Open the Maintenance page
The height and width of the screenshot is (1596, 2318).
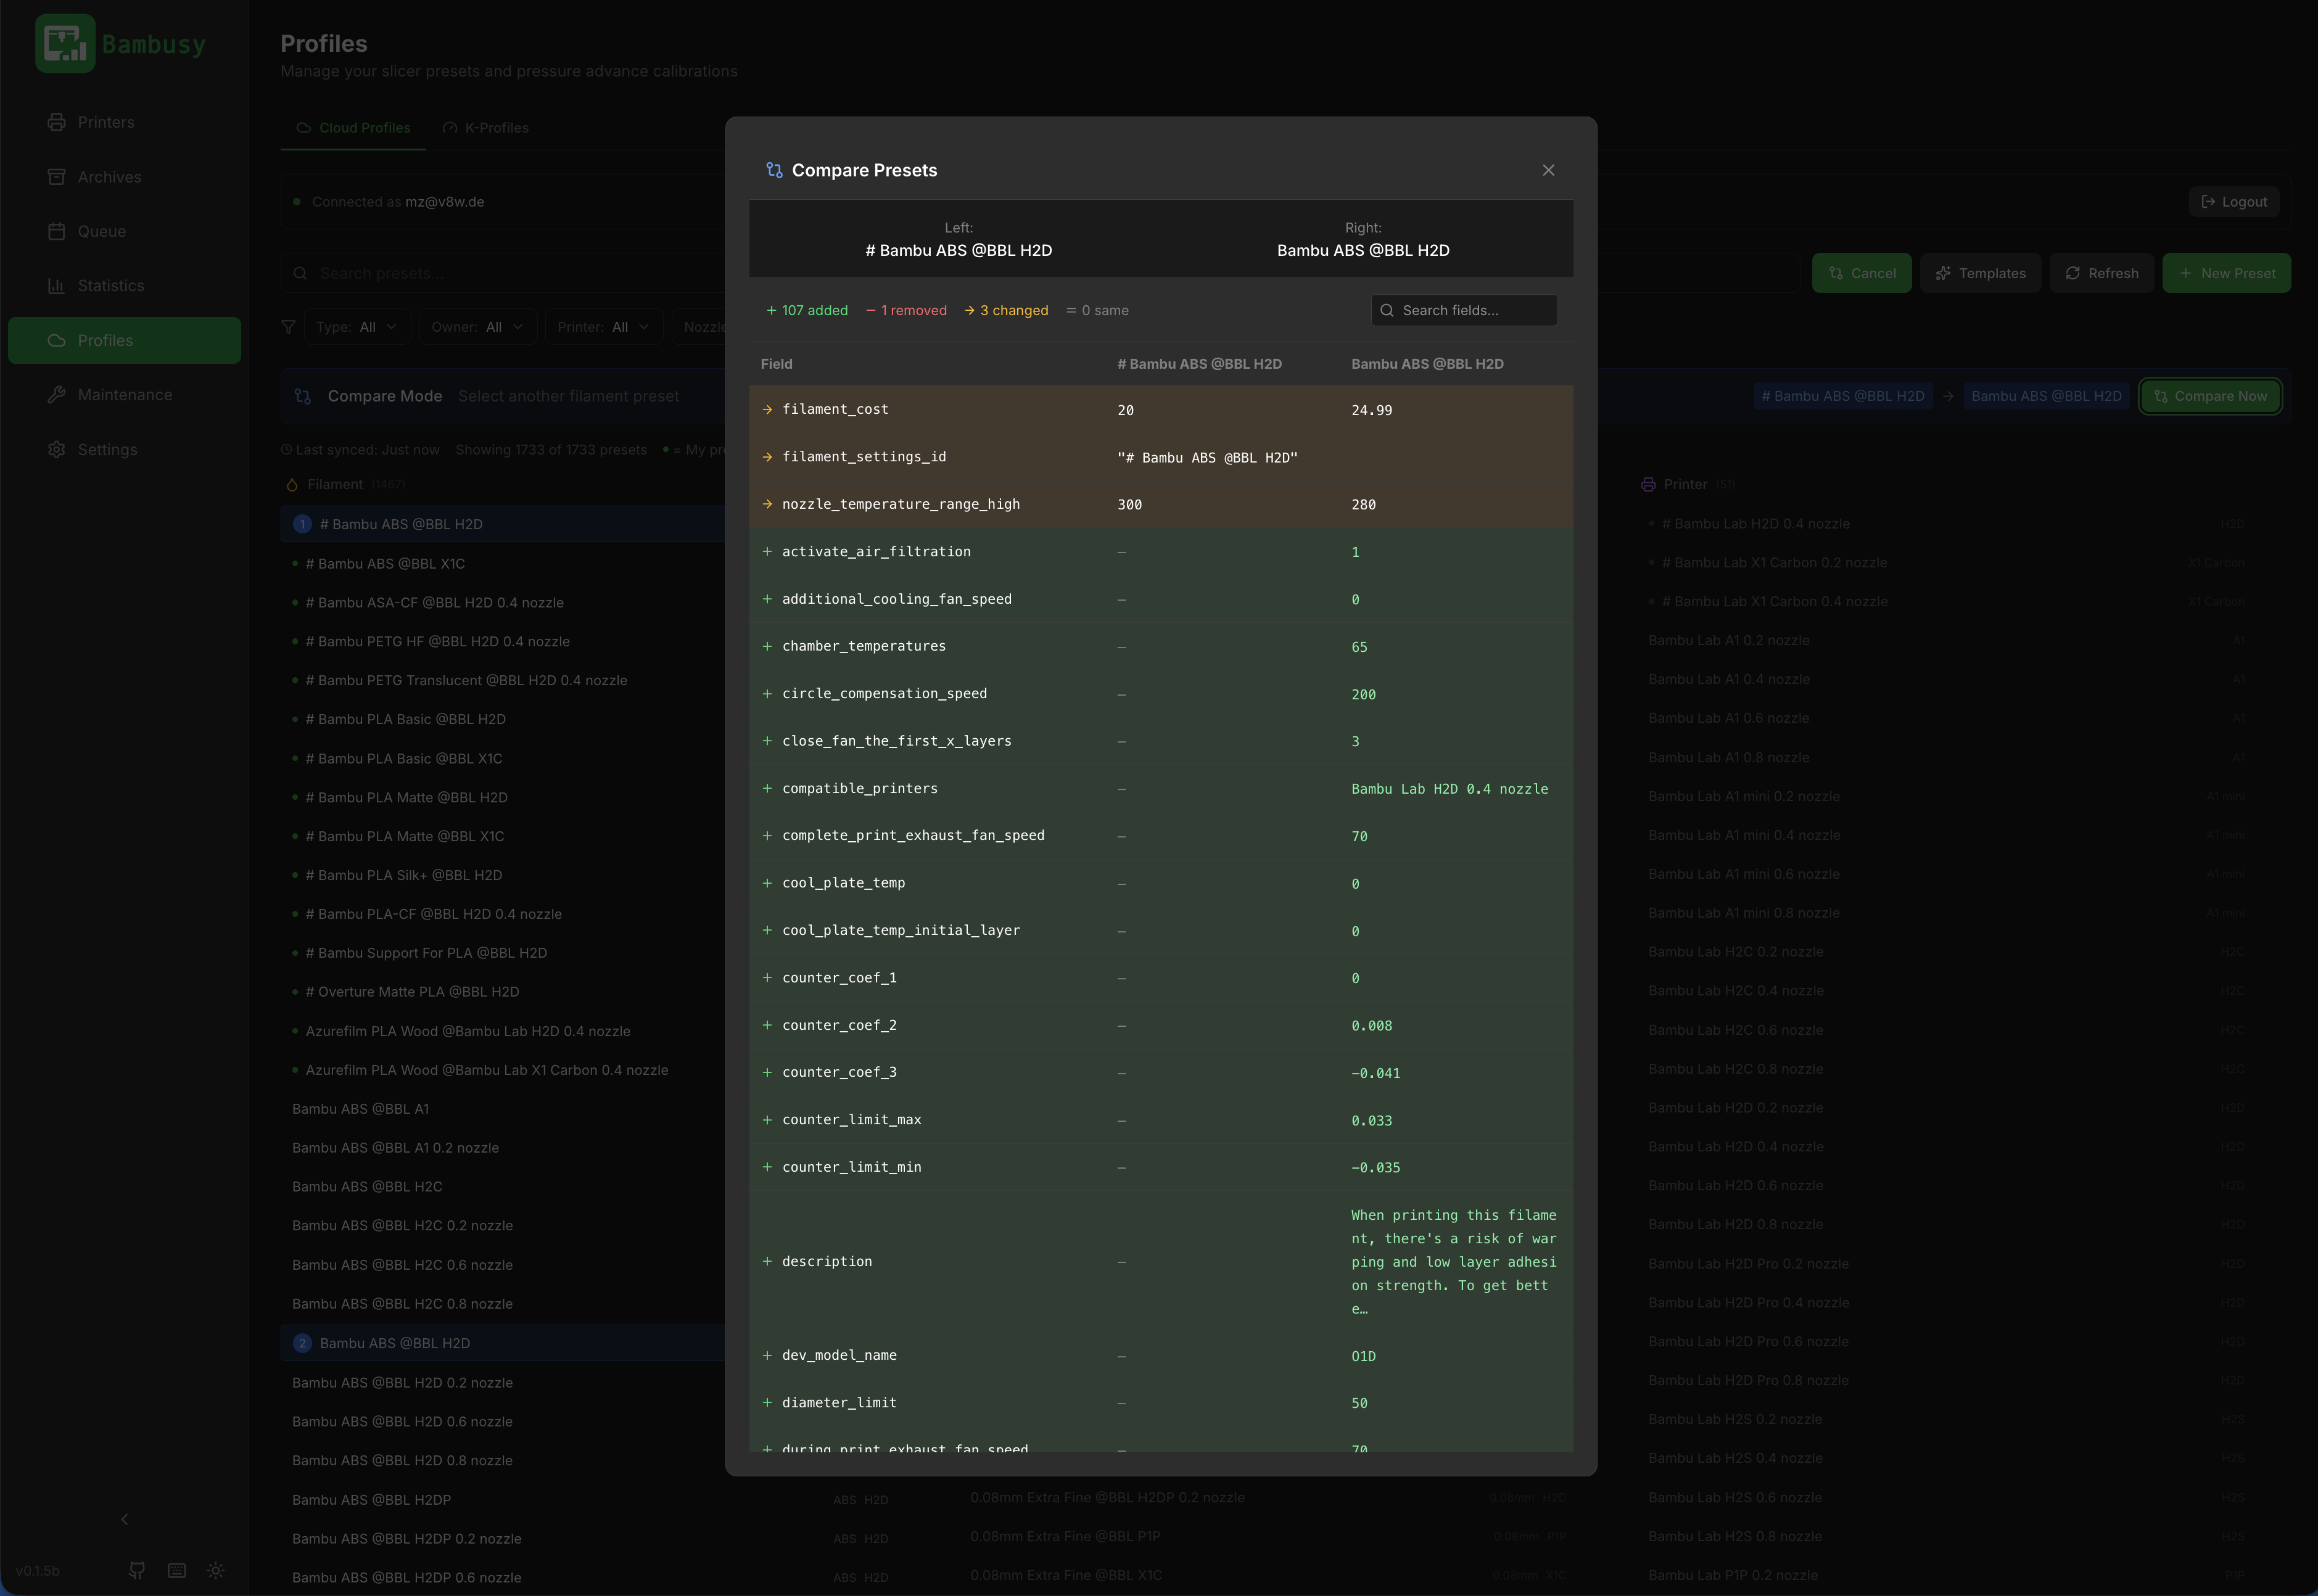click(x=124, y=395)
